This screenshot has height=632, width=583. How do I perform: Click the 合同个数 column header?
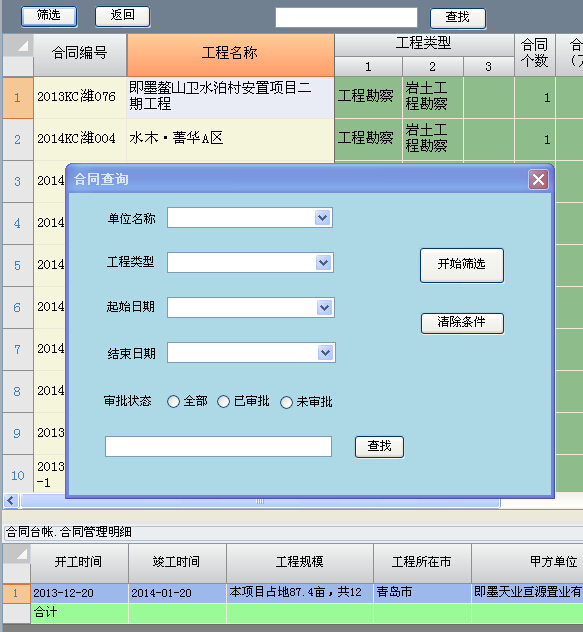535,55
